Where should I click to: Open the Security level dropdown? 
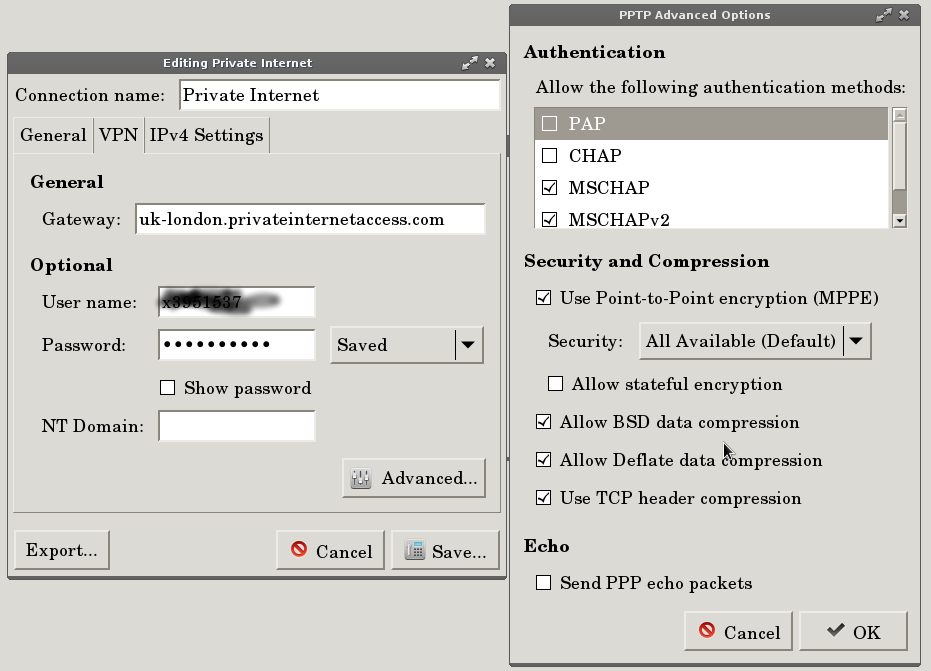(755, 341)
